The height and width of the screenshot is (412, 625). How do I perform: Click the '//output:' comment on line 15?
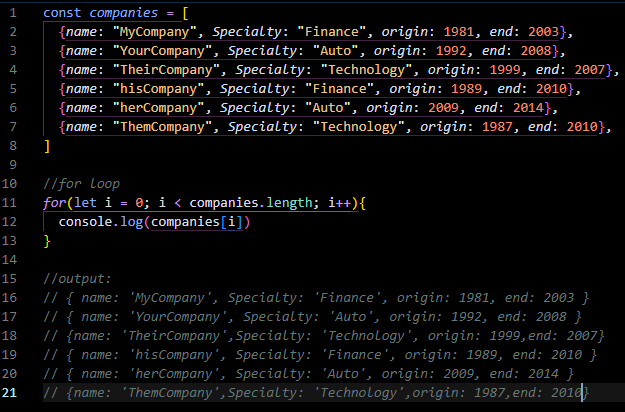pyautogui.click(x=77, y=279)
